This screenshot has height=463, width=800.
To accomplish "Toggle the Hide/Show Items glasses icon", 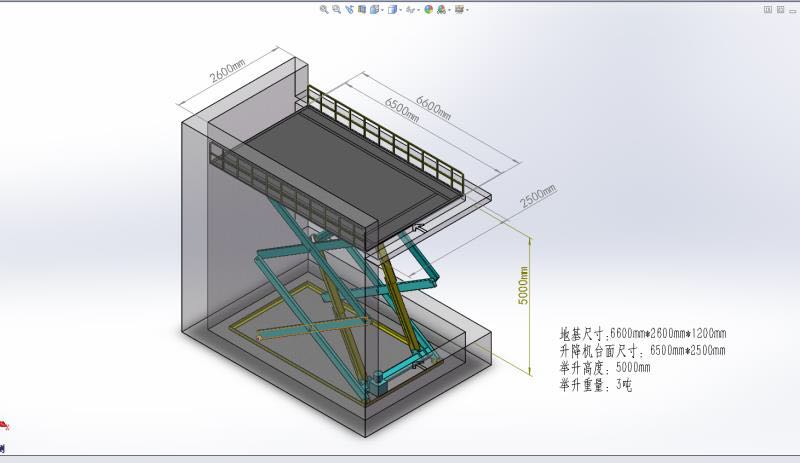I will [x=410, y=9].
